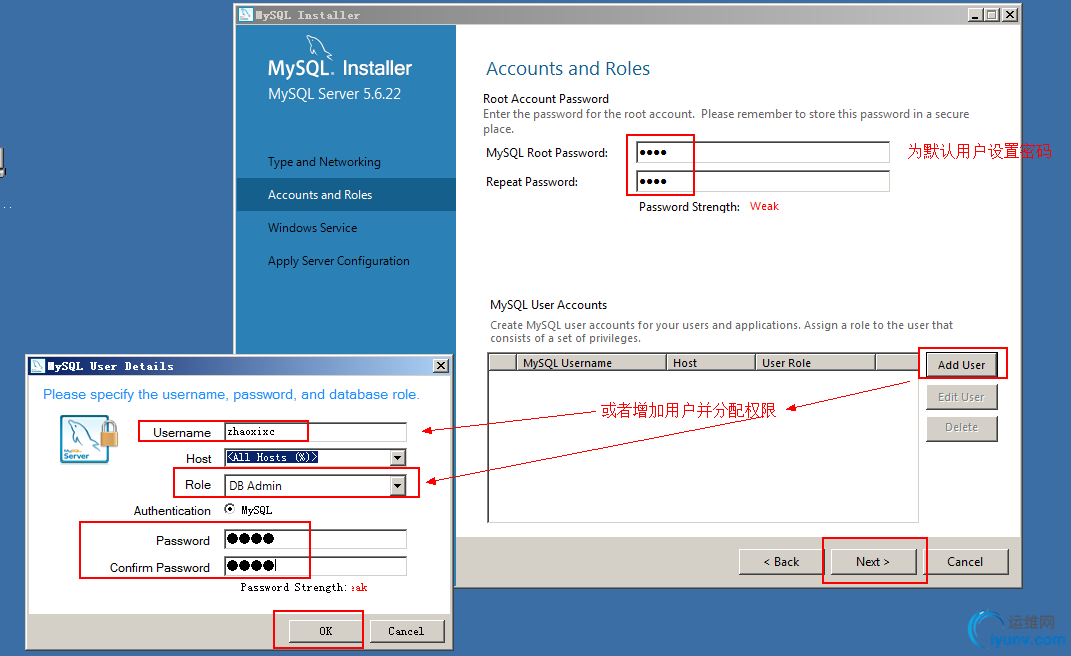The width and height of the screenshot is (1071, 656).
Task: Click the MySQL User Accounts label
Action: [548, 305]
